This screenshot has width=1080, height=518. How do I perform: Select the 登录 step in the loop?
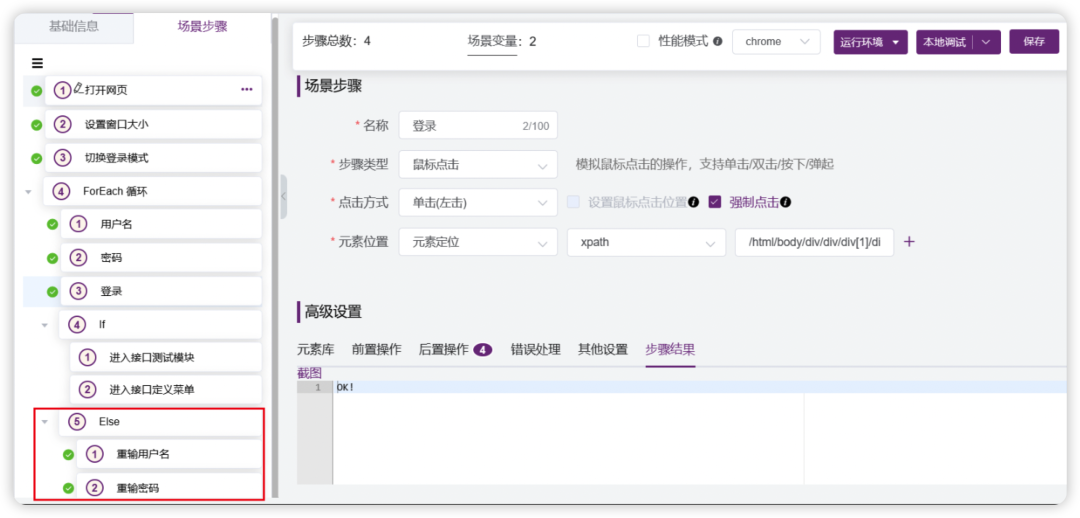click(x=161, y=291)
